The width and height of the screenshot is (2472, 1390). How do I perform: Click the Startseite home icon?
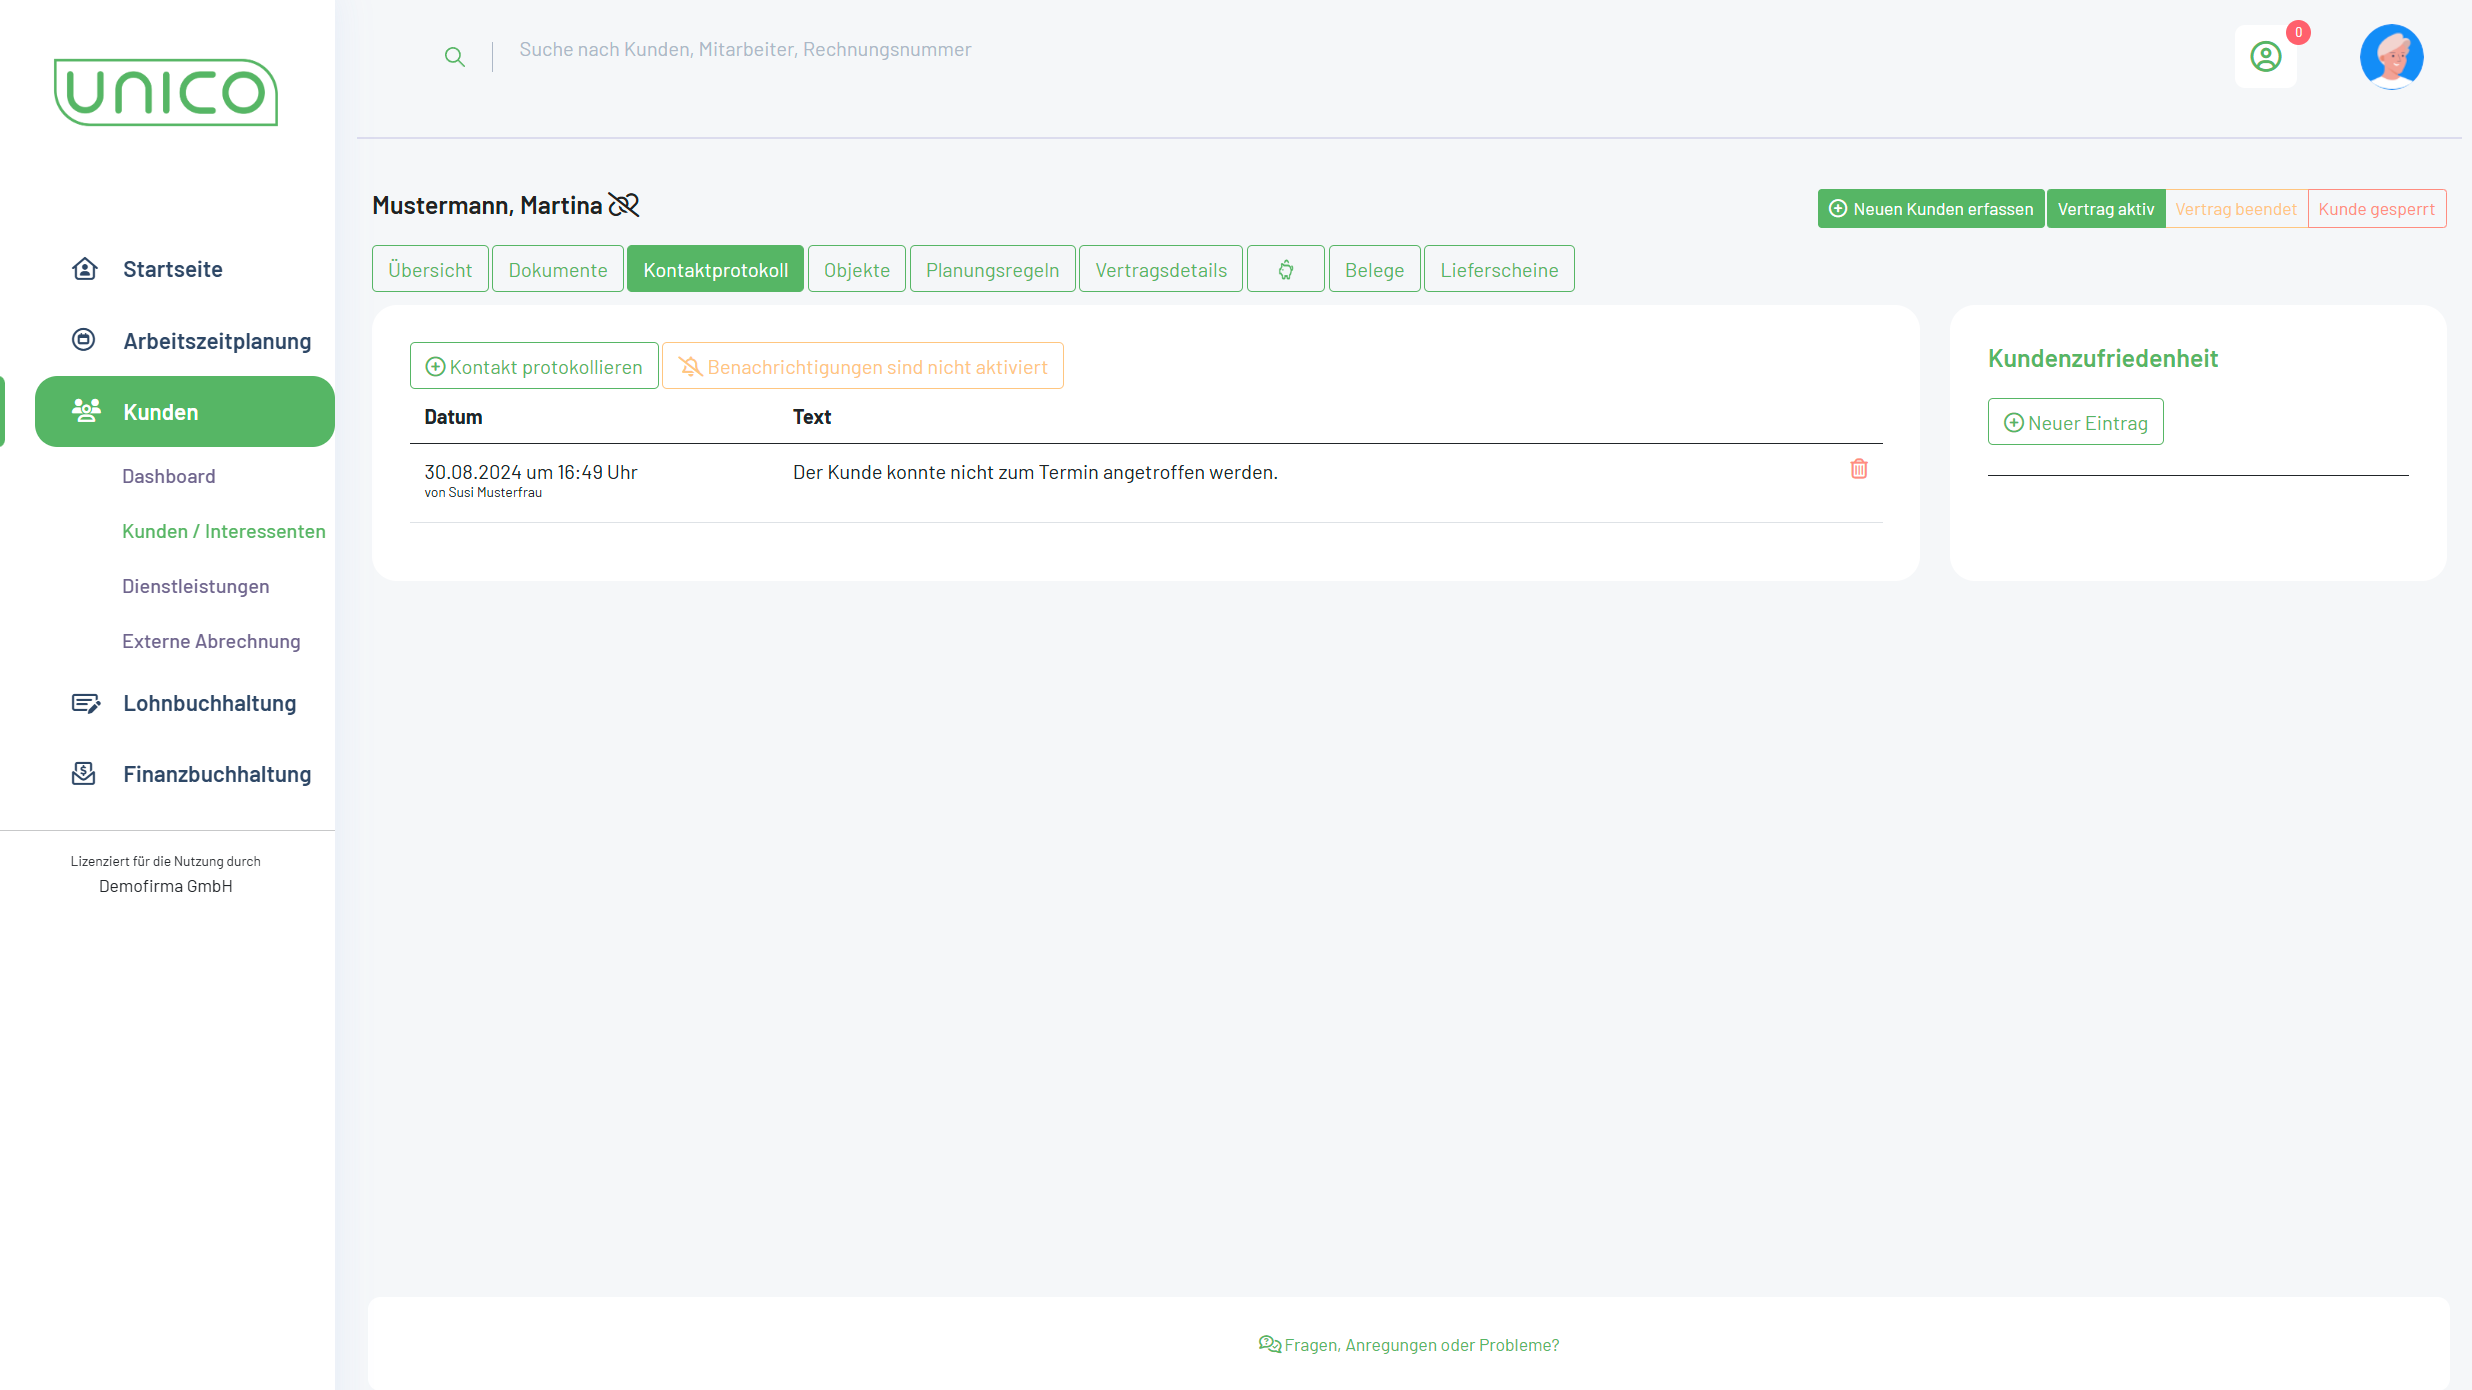pyautogui.click(x=85, y=269)
